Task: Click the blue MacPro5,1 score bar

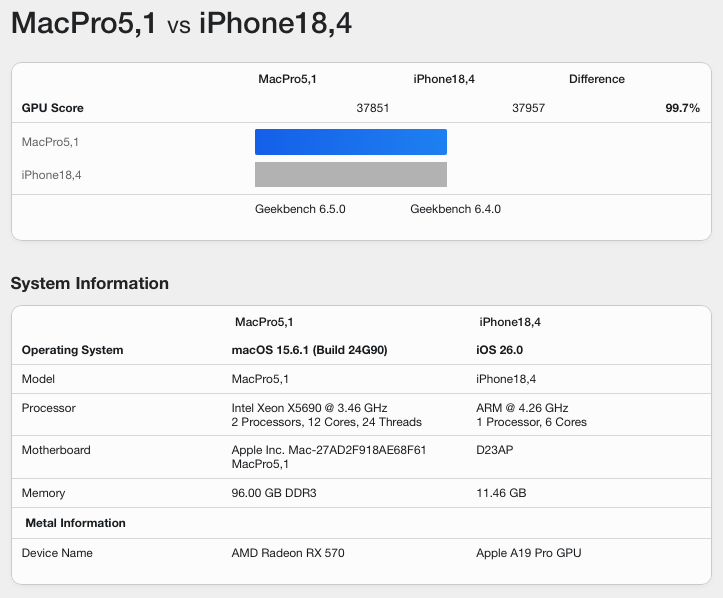Action: click(x=350, y=142)
